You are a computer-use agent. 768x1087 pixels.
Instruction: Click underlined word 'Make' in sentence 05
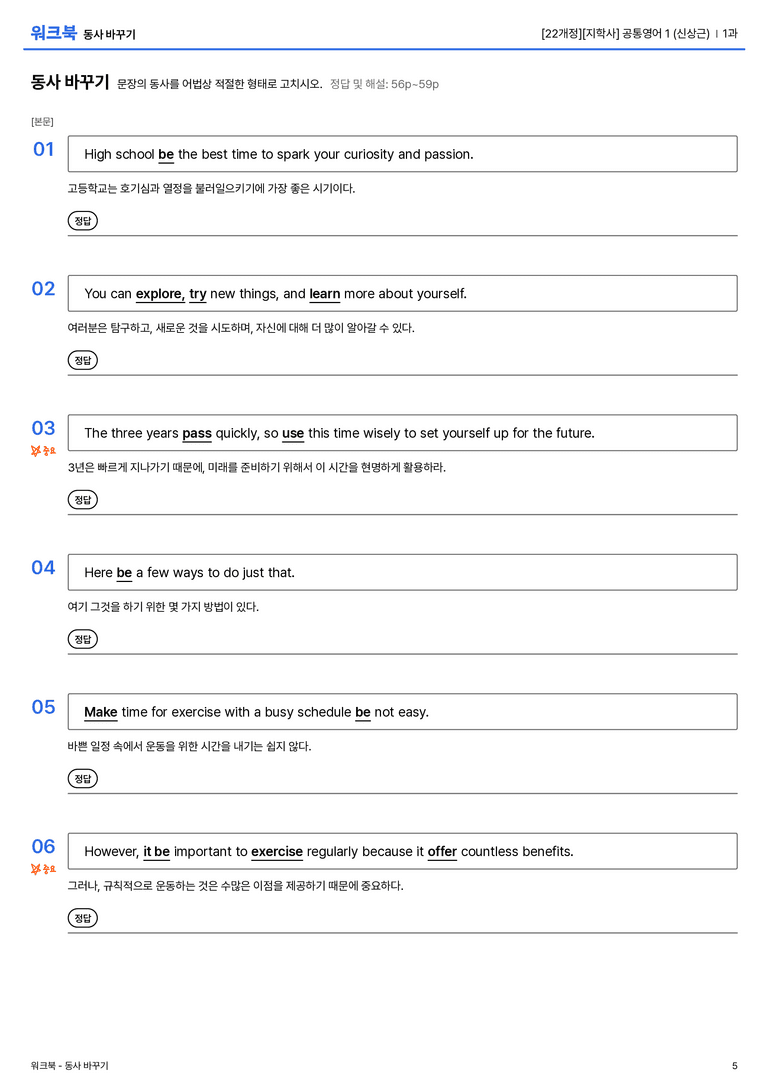point(101,712)
